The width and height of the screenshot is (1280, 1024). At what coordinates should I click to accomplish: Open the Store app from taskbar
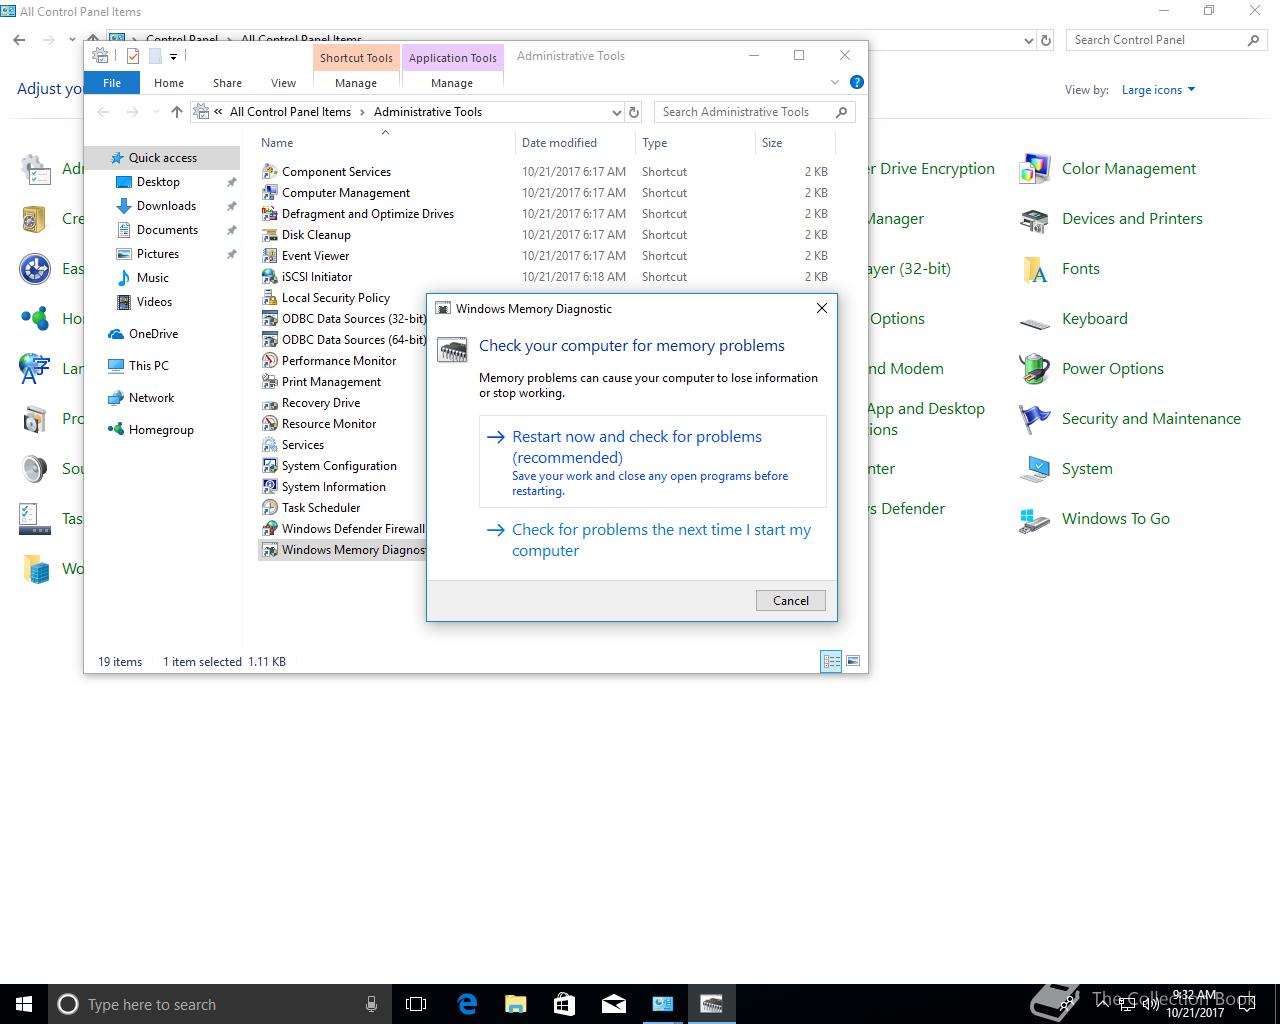[564, 1004]
